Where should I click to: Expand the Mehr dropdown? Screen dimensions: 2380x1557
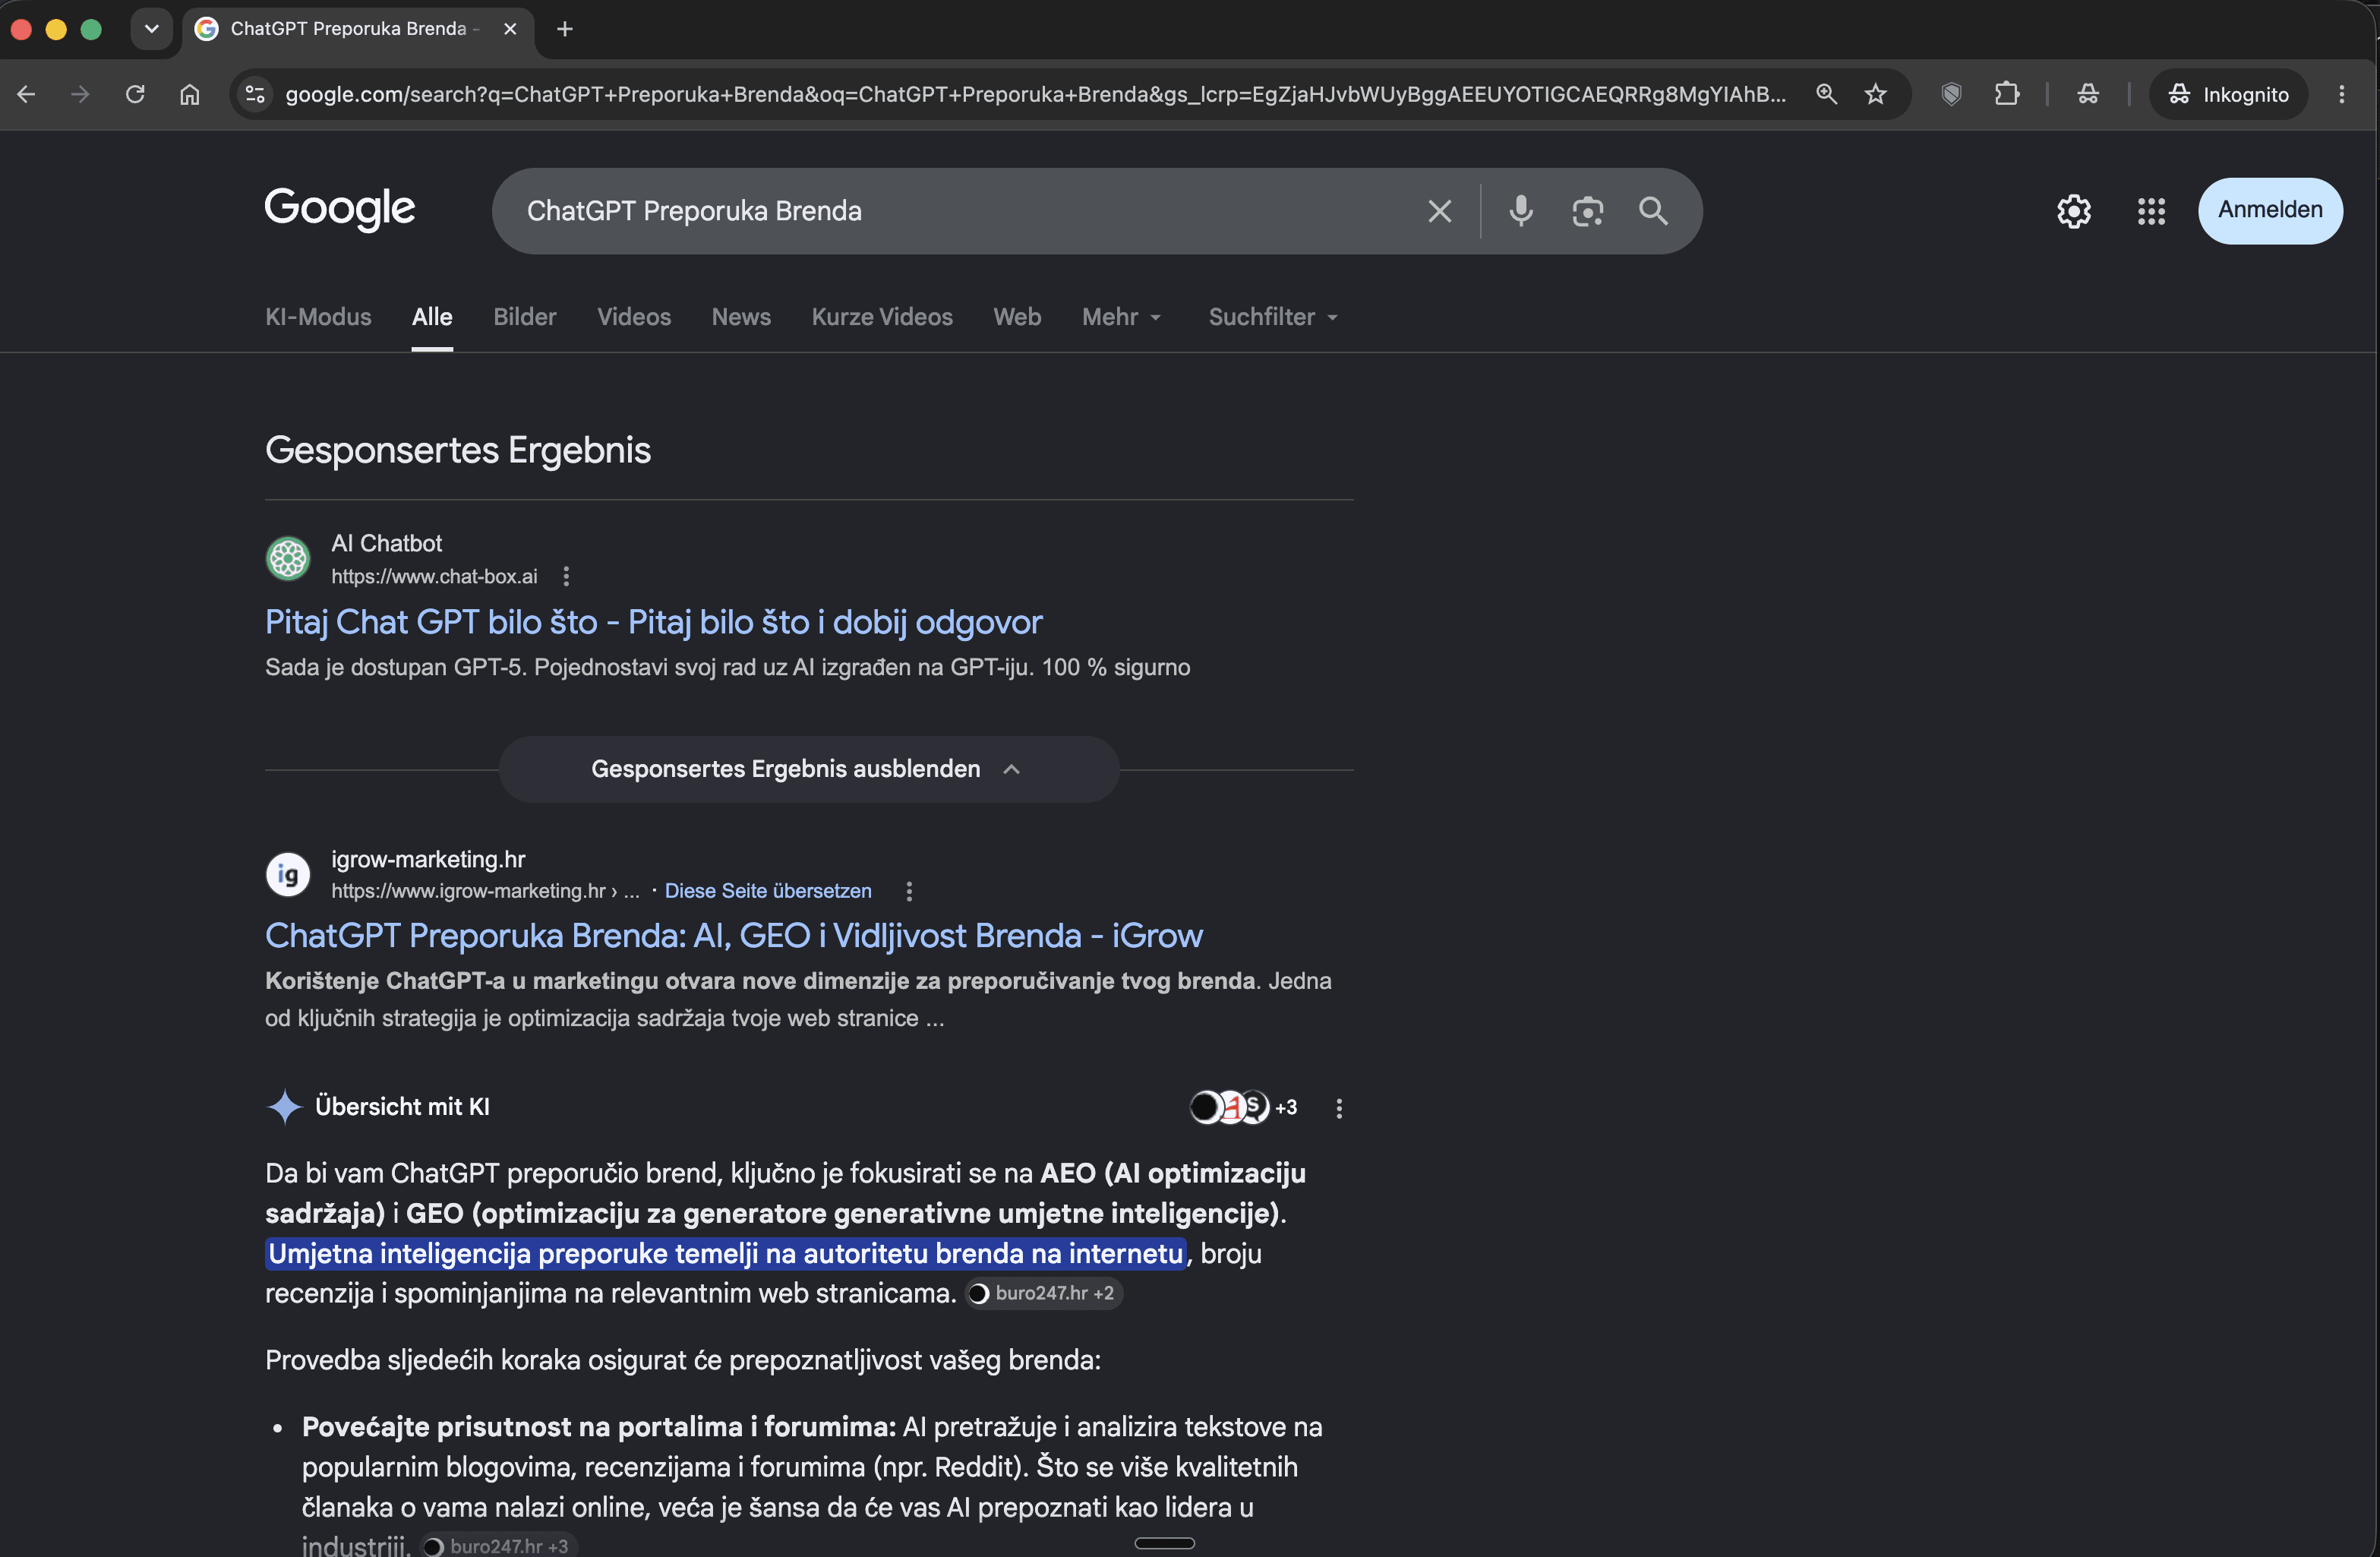pyautogui.click(x=1122, y=317)
